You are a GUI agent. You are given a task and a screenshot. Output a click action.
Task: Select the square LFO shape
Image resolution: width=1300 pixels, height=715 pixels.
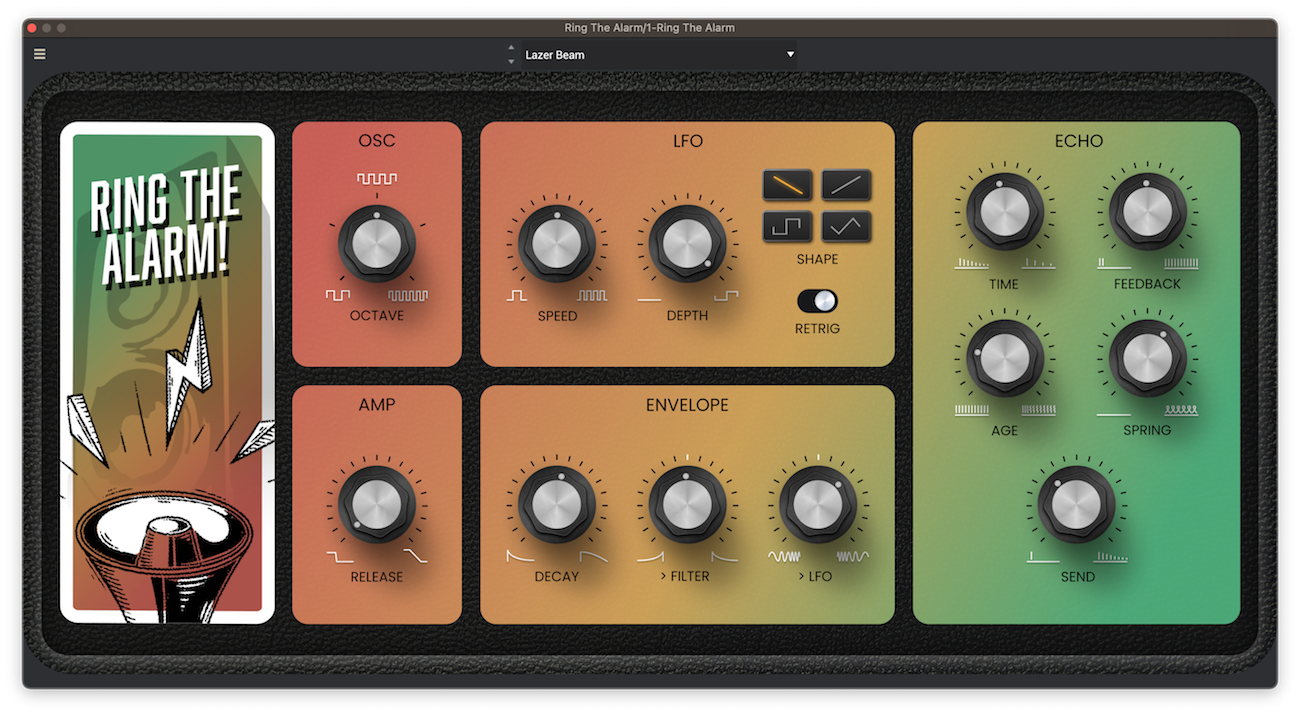coord(787,226)
